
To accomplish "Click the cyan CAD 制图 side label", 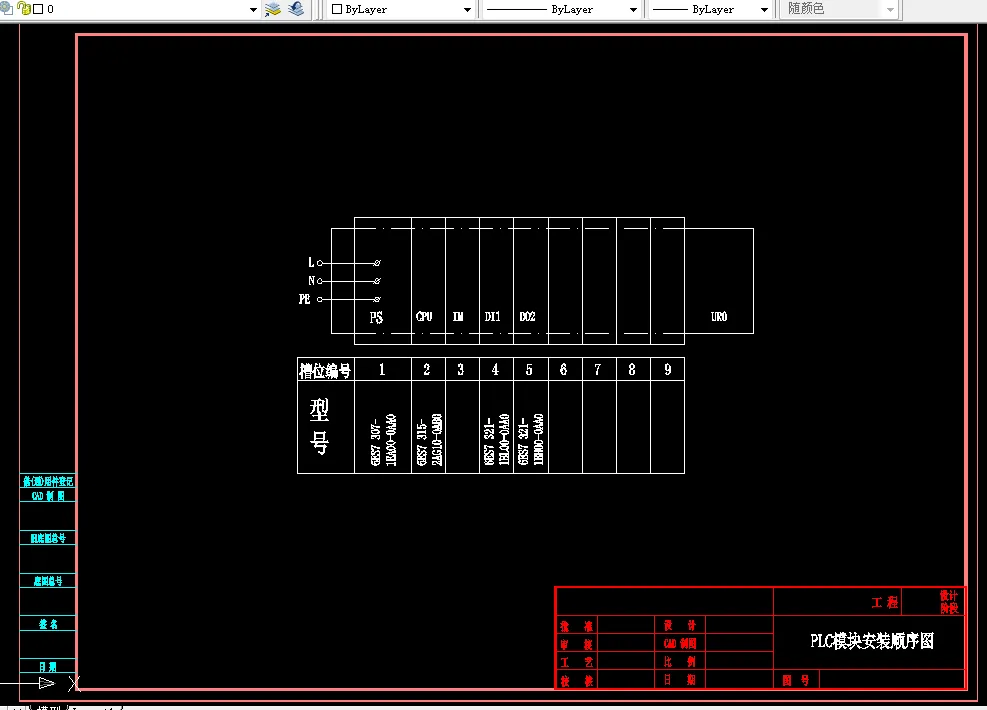I will [x=48, y=496].
